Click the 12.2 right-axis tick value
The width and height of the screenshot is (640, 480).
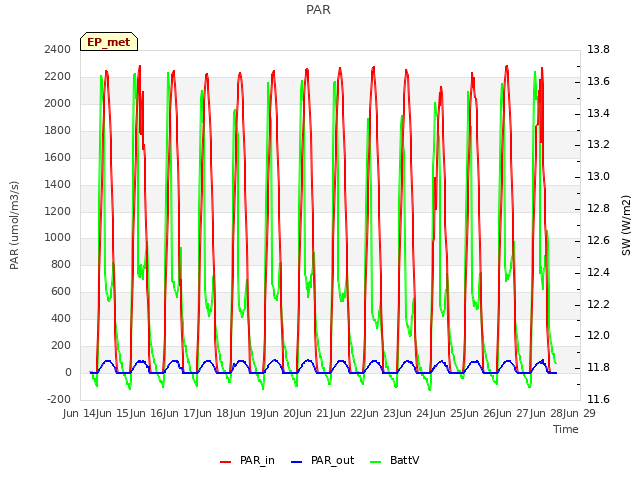(598, 304)
